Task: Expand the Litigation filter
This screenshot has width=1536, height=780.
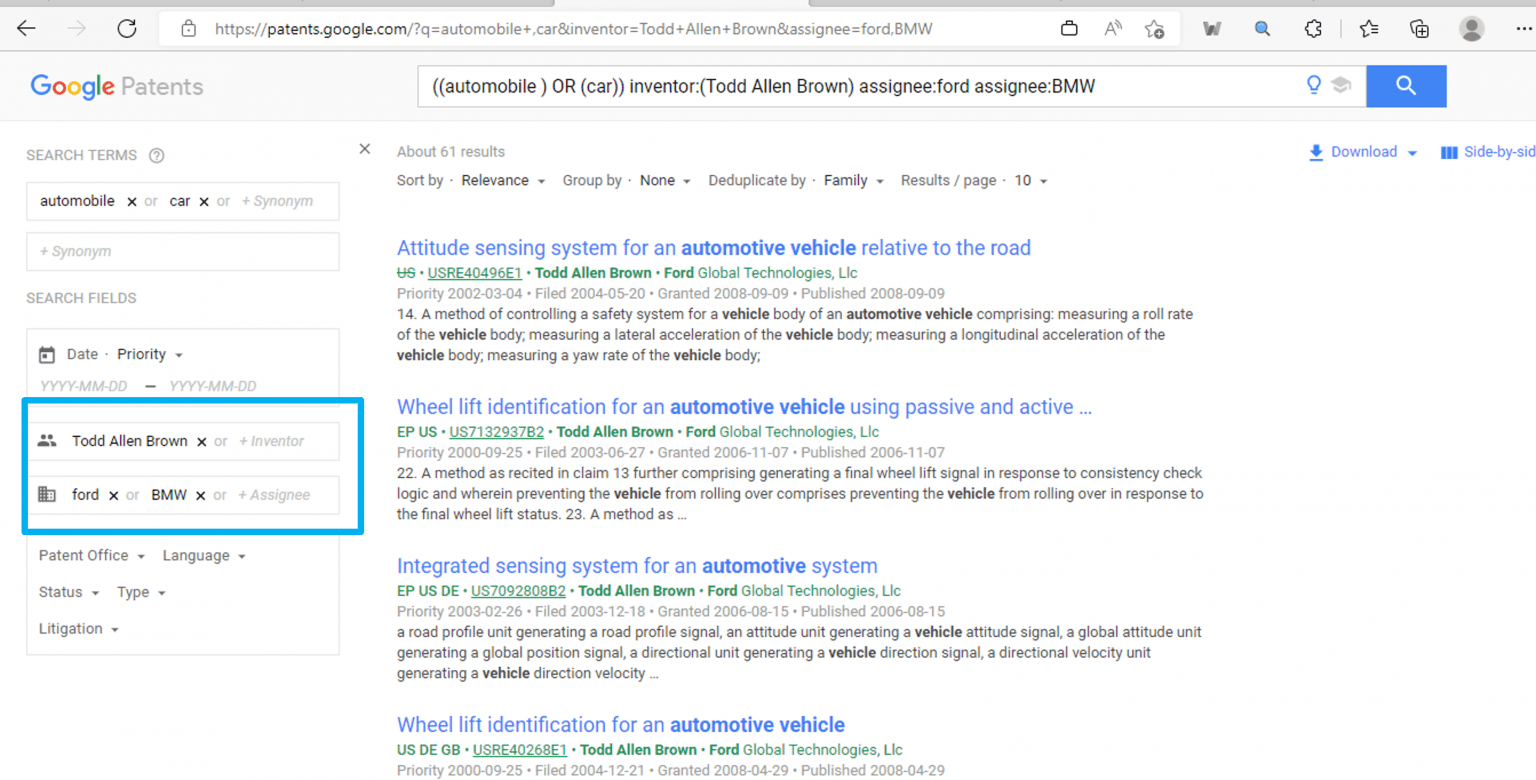Action: coord(78,628)
